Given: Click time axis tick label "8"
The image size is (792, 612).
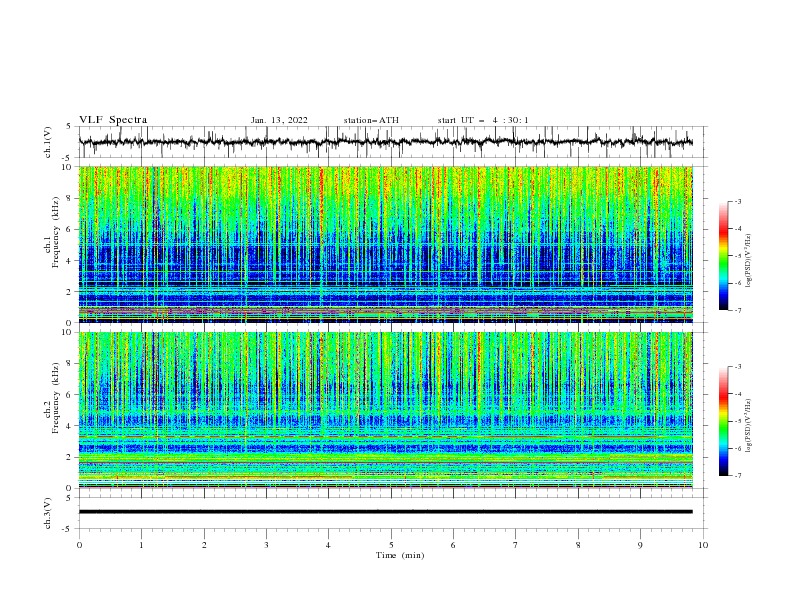Looking at the screenshot, I should click(578, 545).
